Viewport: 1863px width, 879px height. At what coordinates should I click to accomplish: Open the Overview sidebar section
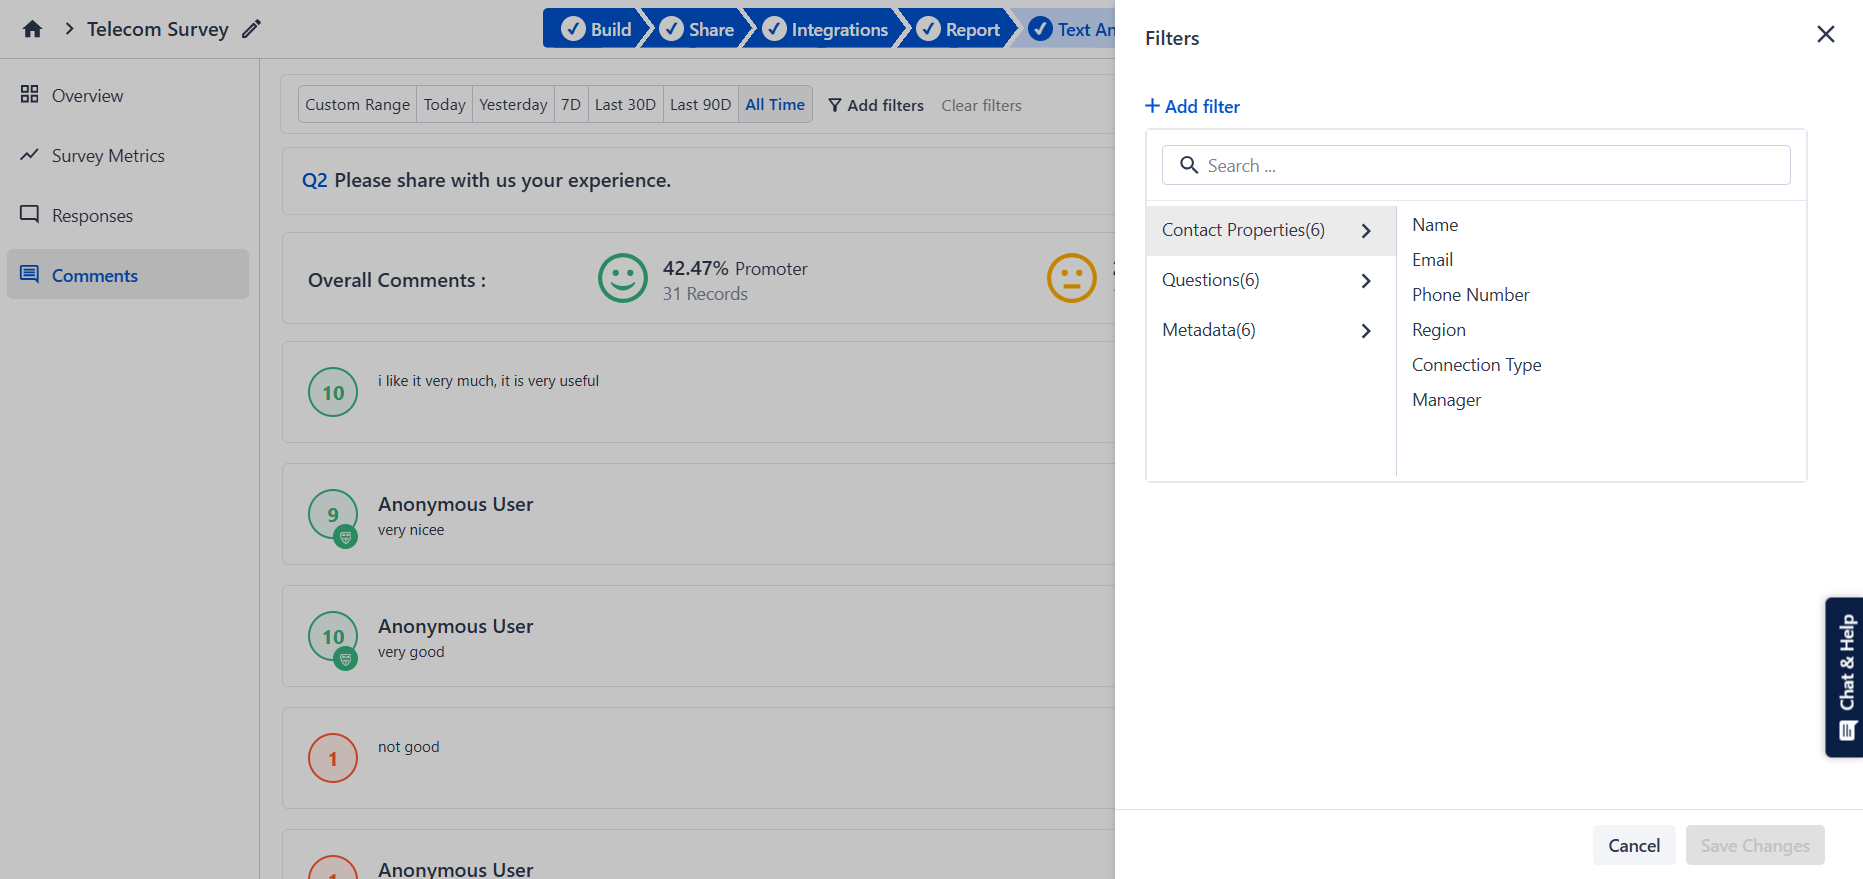coord(87,96)
